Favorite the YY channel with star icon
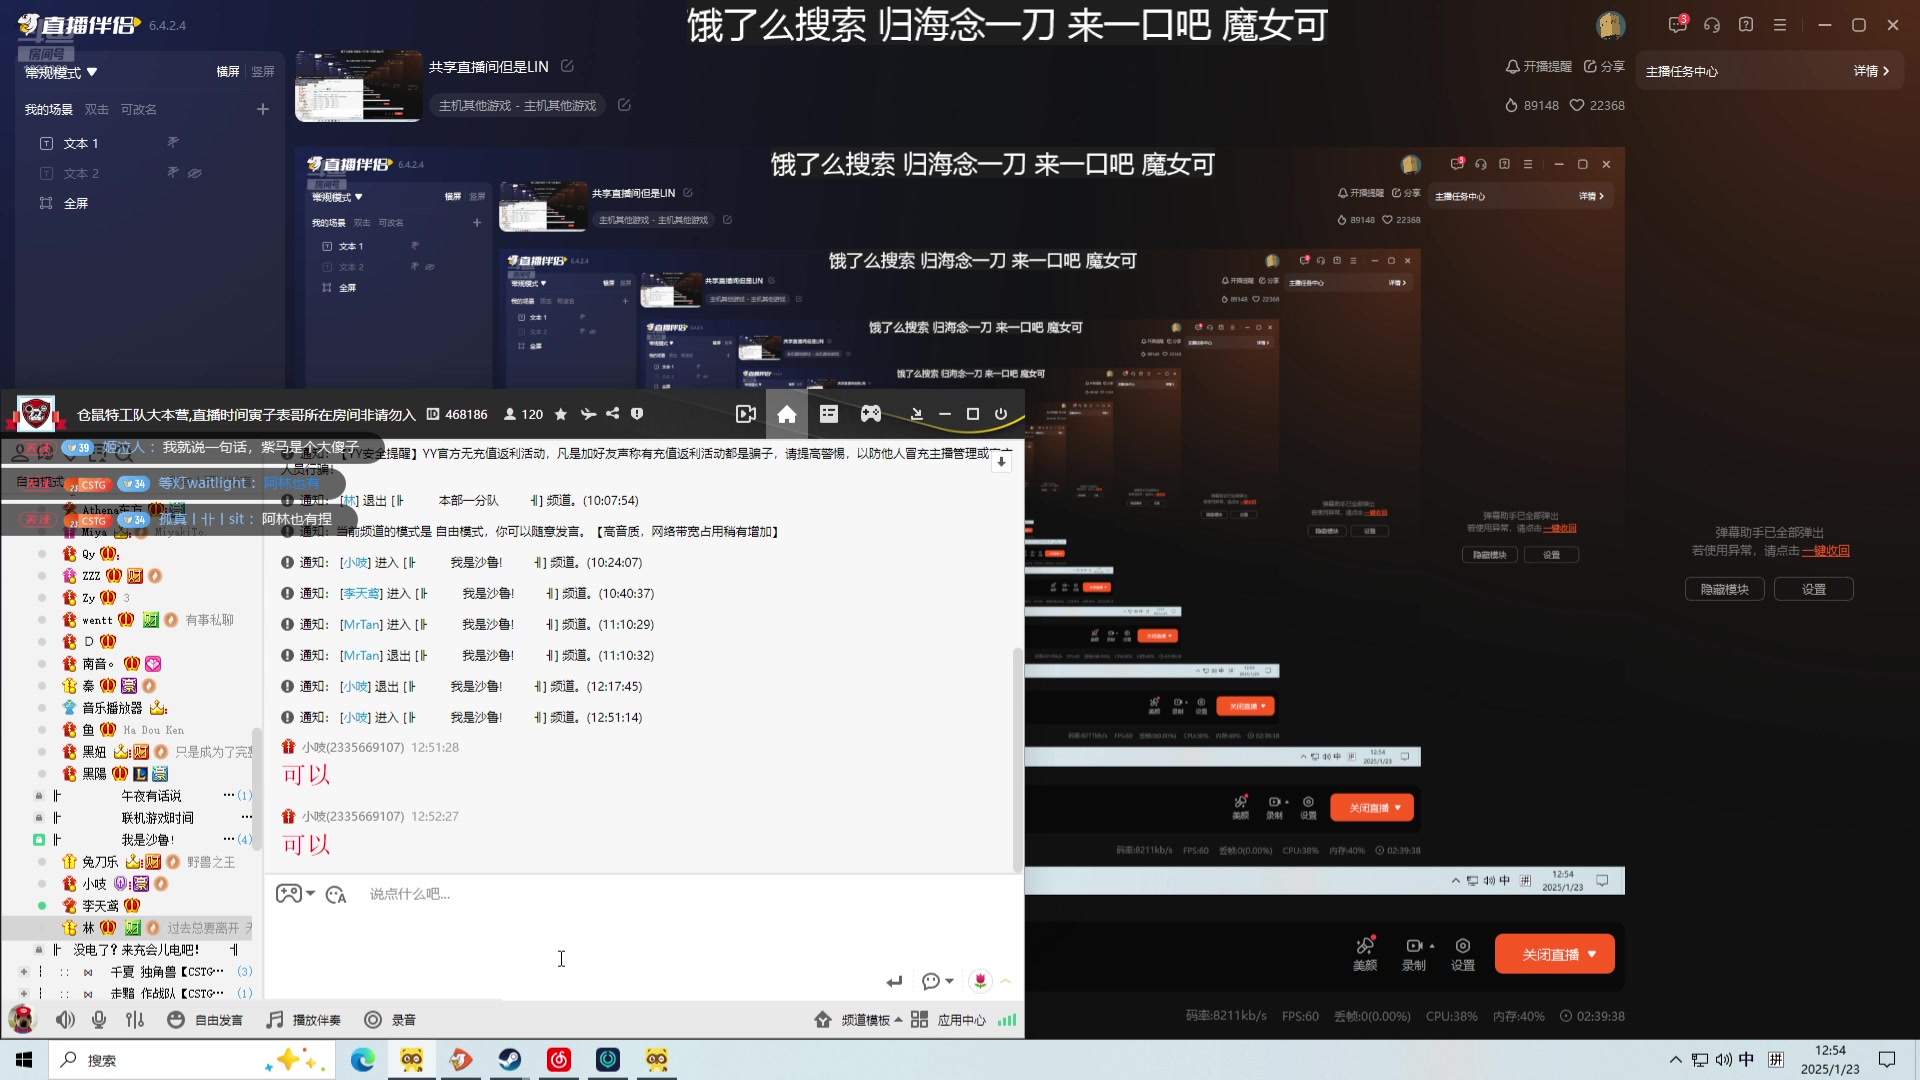The height and width of the screenshot is (1080, 1920). pos(561,414)
